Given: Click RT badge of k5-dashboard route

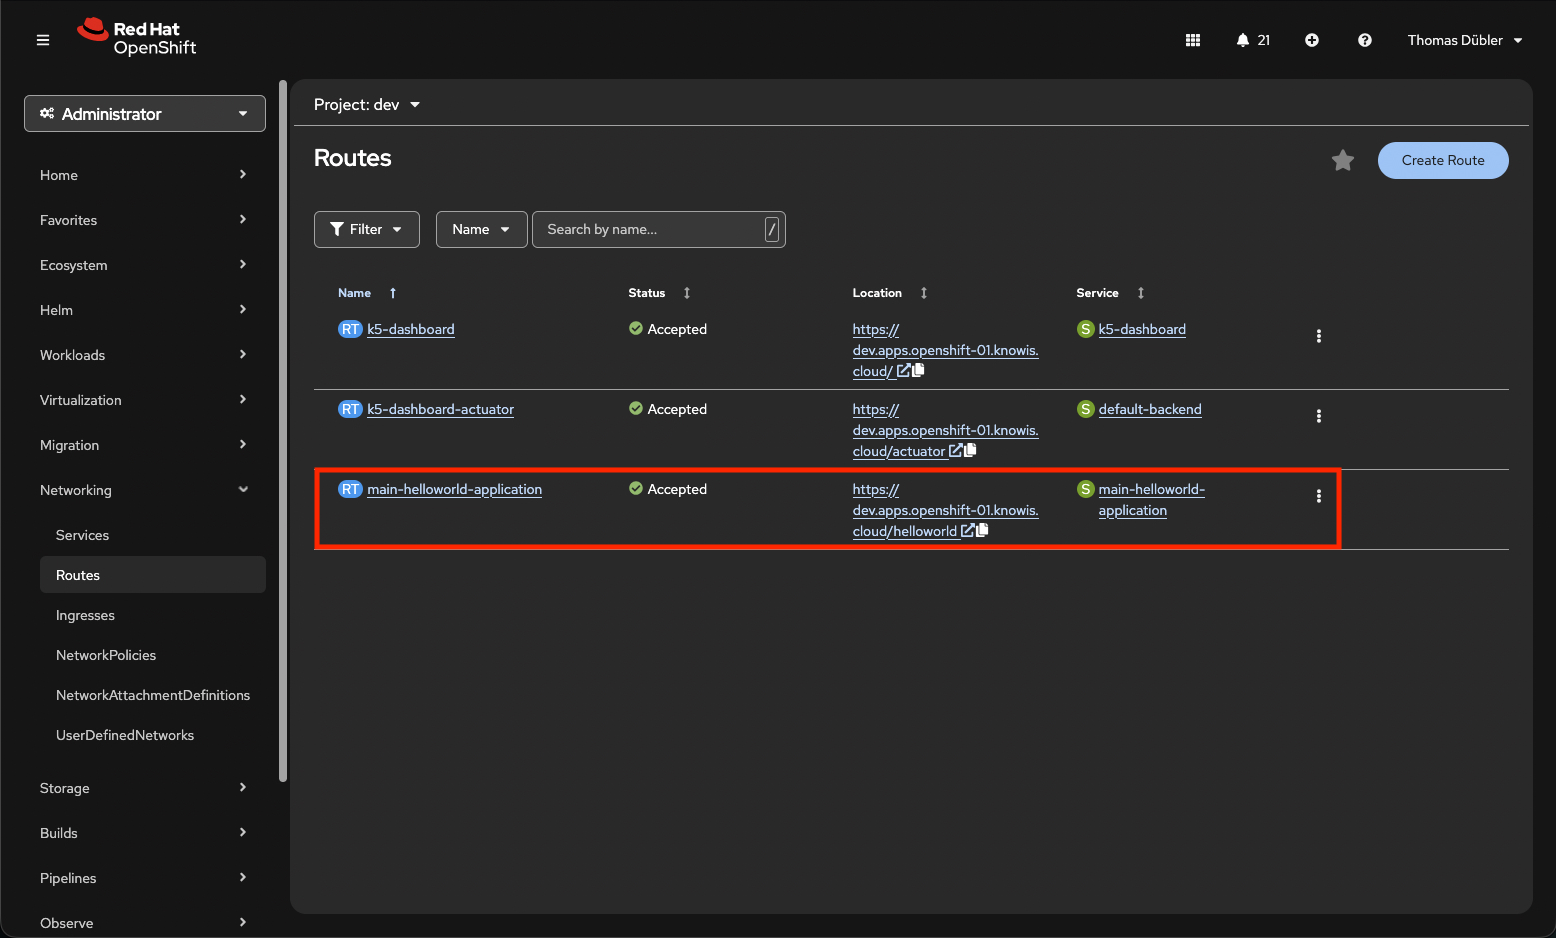Looking at the screenshot, I should (350, 329).
